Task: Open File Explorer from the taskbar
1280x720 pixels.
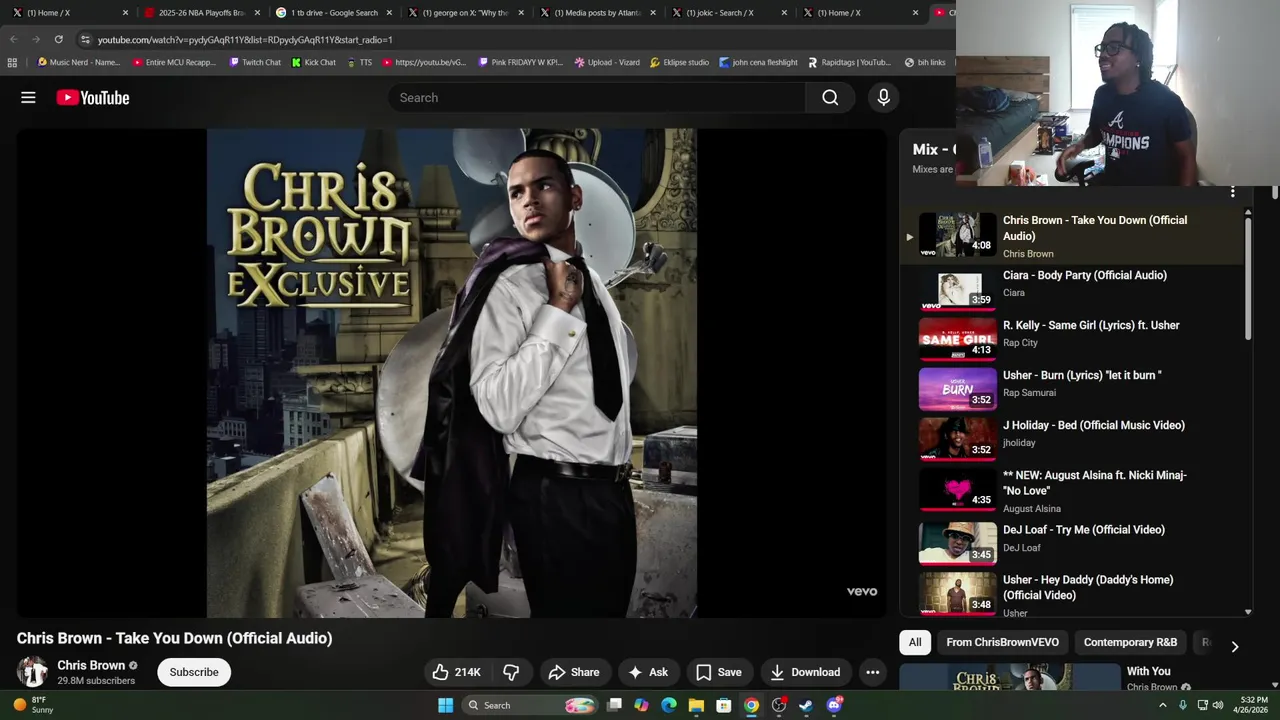Action: tap(696, 705)
